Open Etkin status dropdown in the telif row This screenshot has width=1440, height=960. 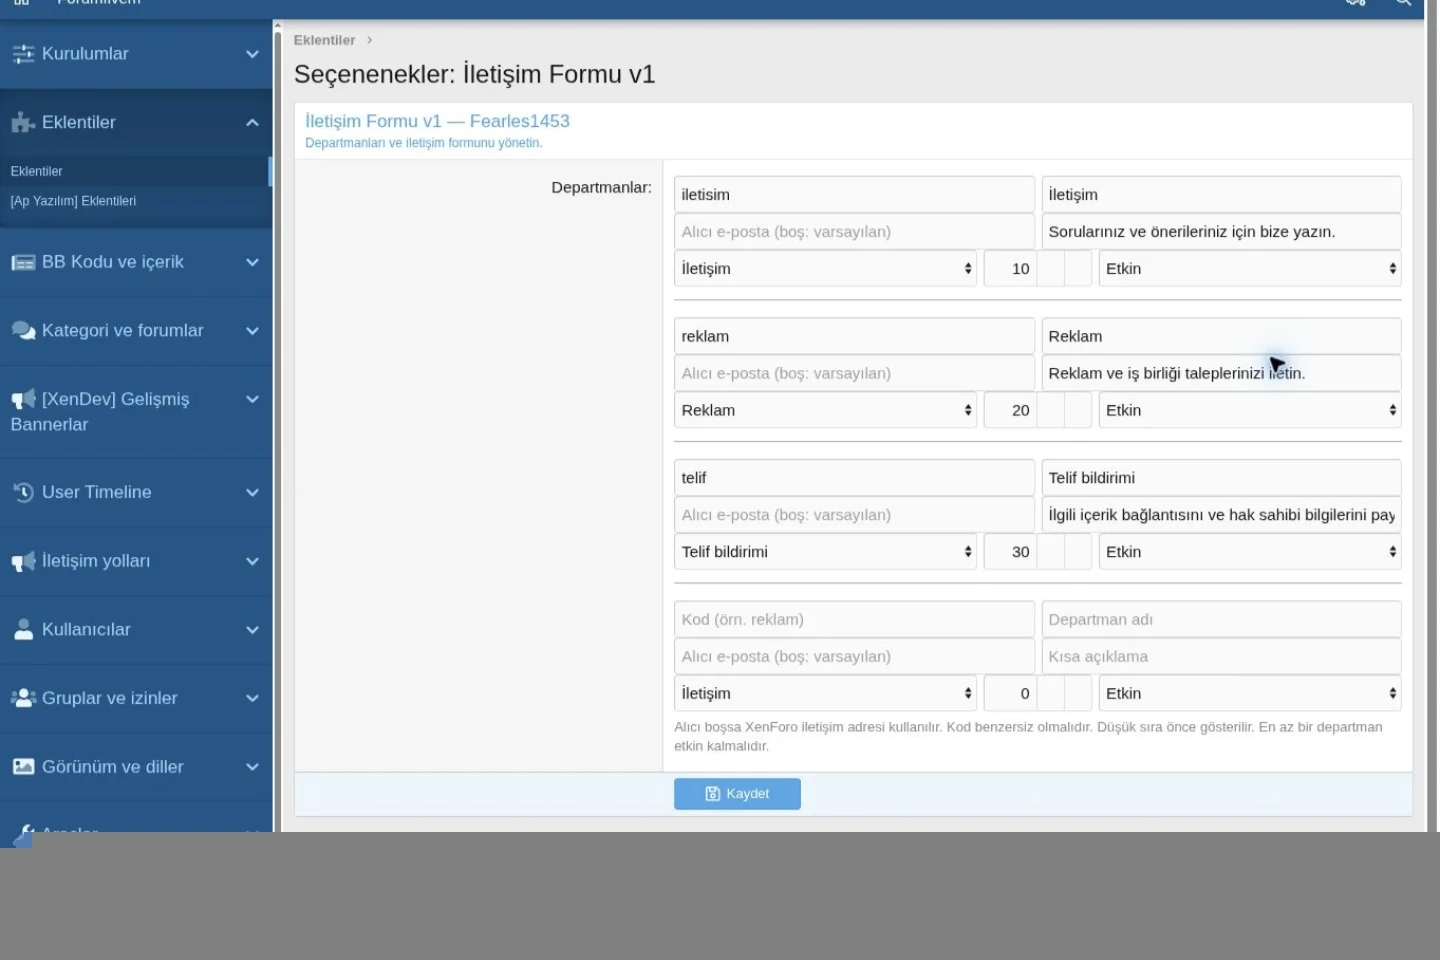1249,552
